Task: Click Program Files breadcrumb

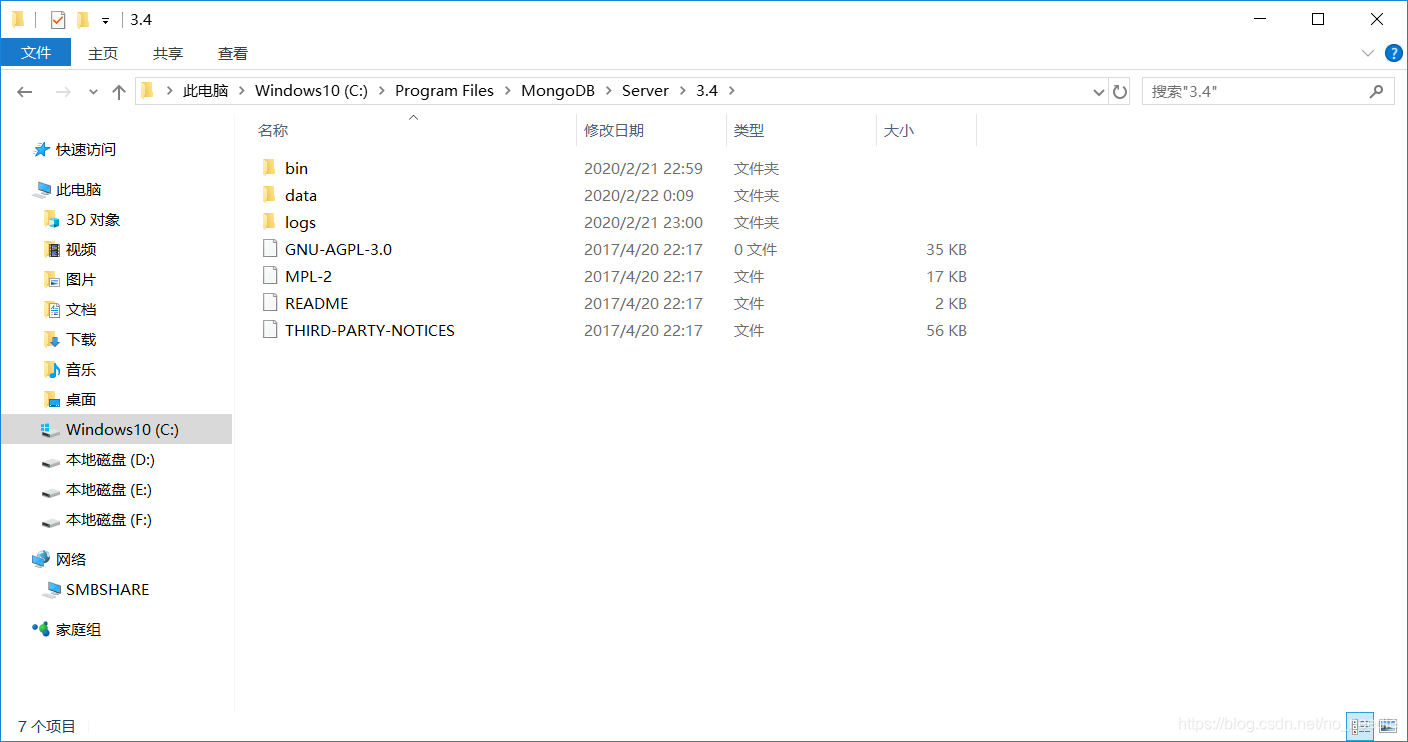Action: [x=444, y=91]
